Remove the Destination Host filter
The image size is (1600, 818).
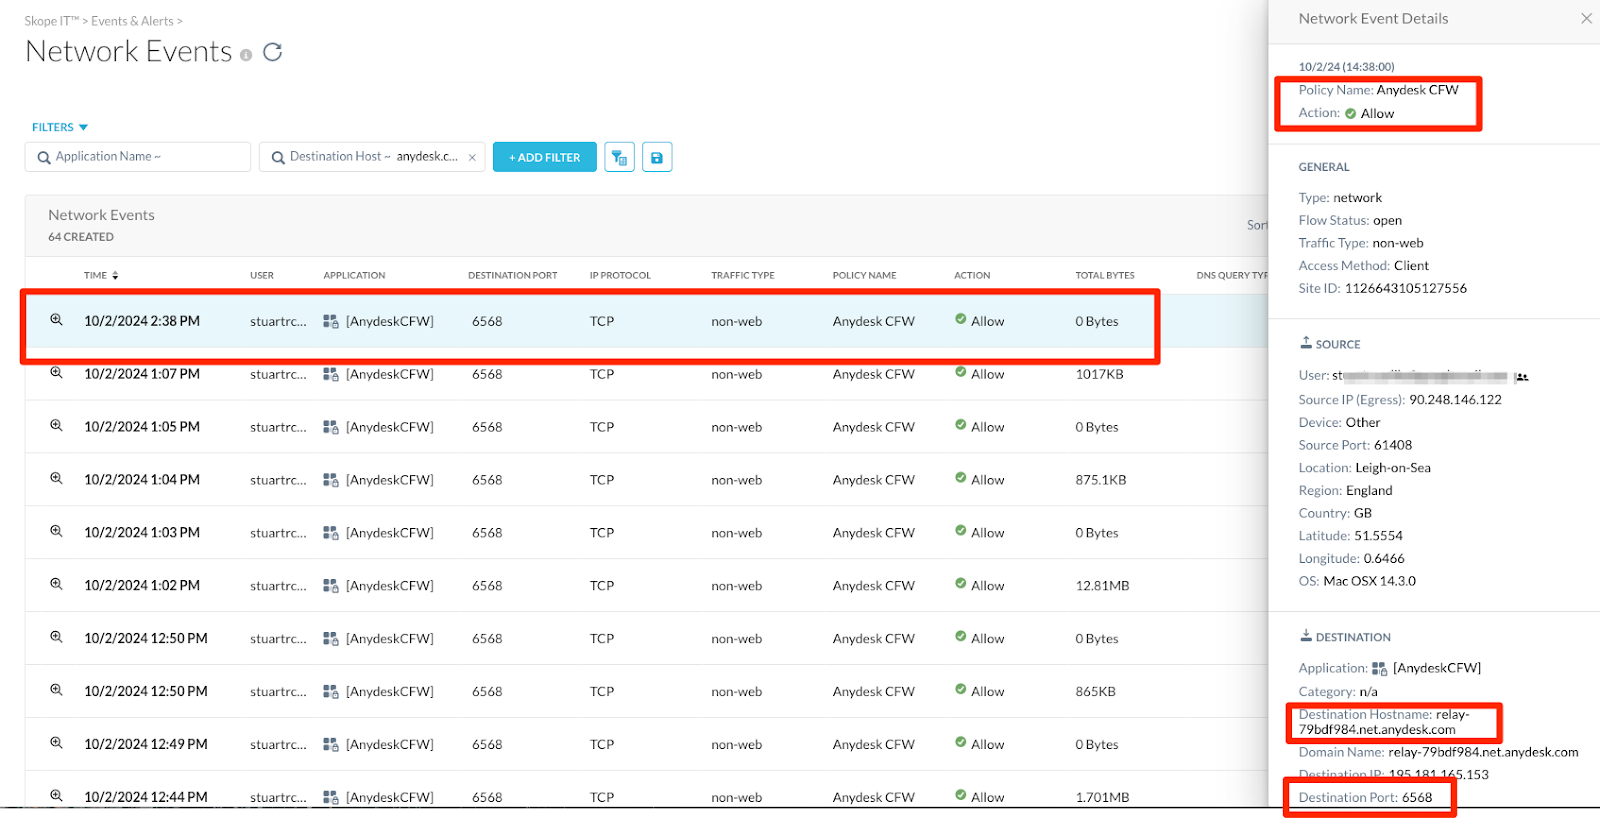pos(472,157)
